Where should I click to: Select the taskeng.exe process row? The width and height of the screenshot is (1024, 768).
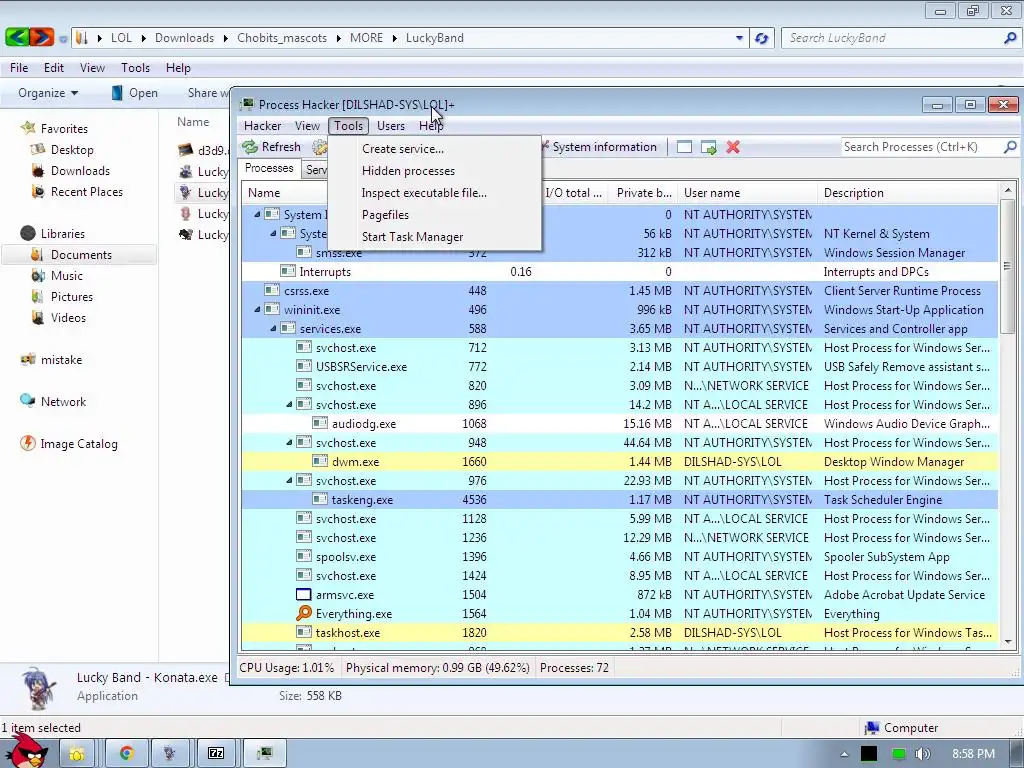pos(619,500)
